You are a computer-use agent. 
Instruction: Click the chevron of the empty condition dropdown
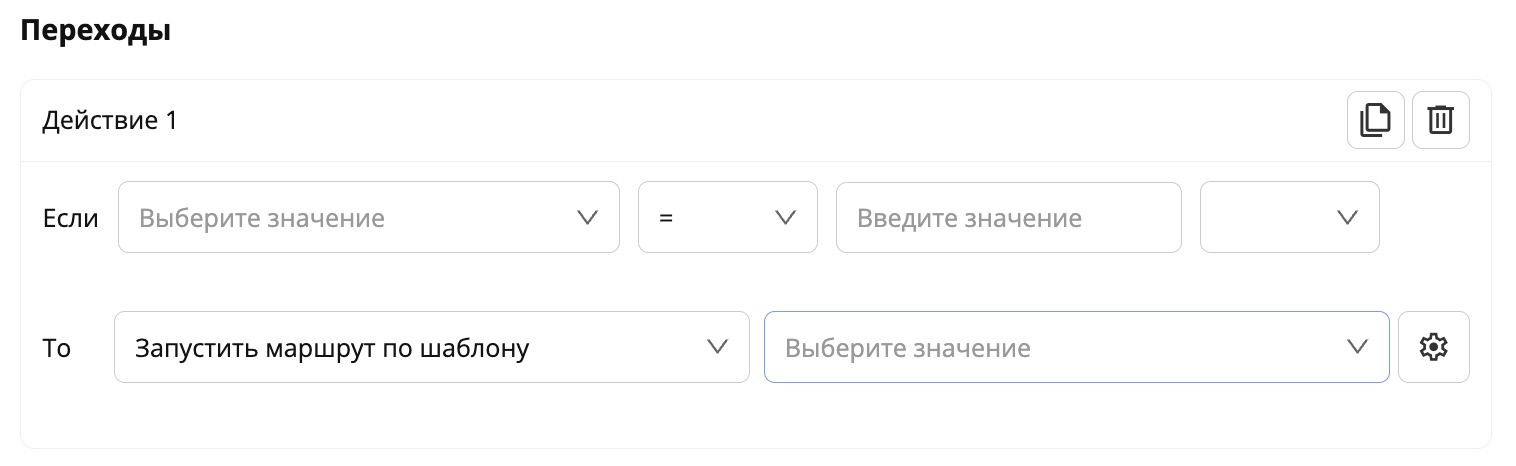tap(1347, 217)
